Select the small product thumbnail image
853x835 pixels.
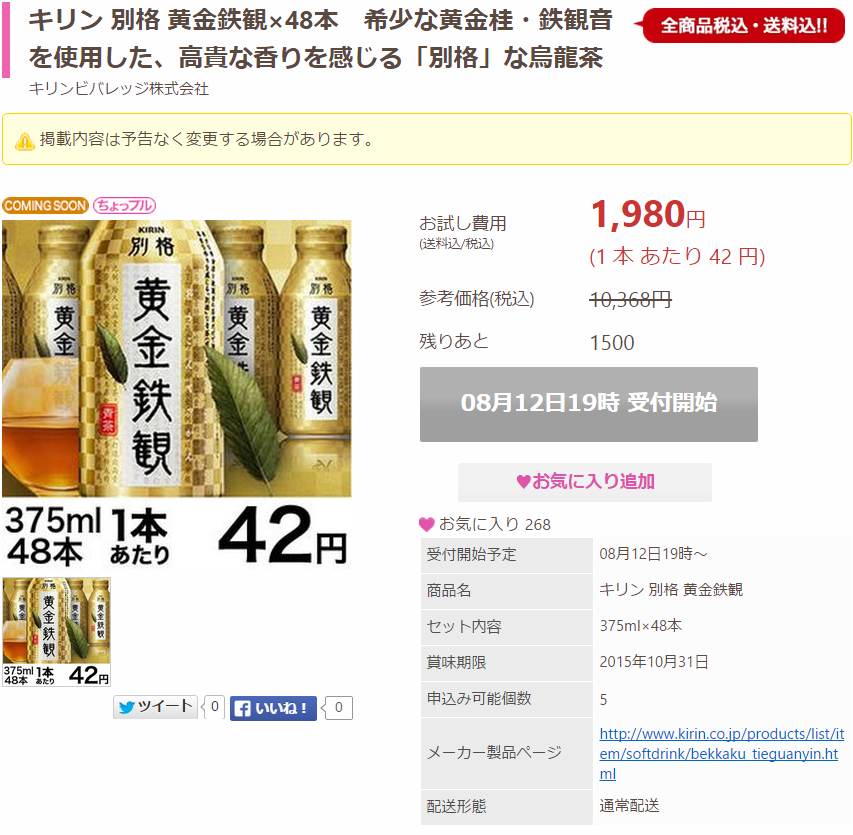[57, 632]
